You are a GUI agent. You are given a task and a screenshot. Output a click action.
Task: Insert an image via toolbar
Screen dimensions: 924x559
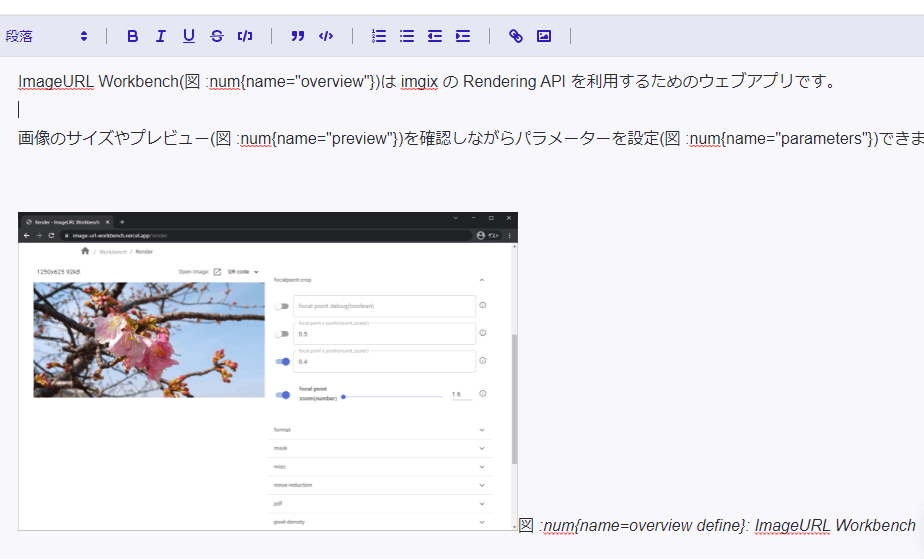[x=544, y=37]
